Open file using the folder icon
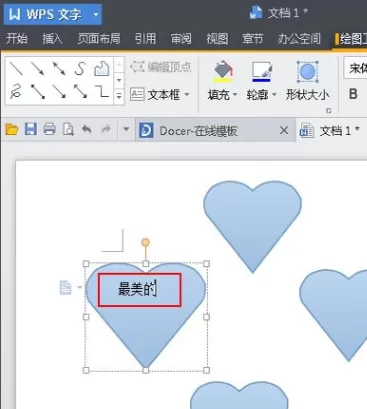Screen dimensions: 367x409 point(12,129)
